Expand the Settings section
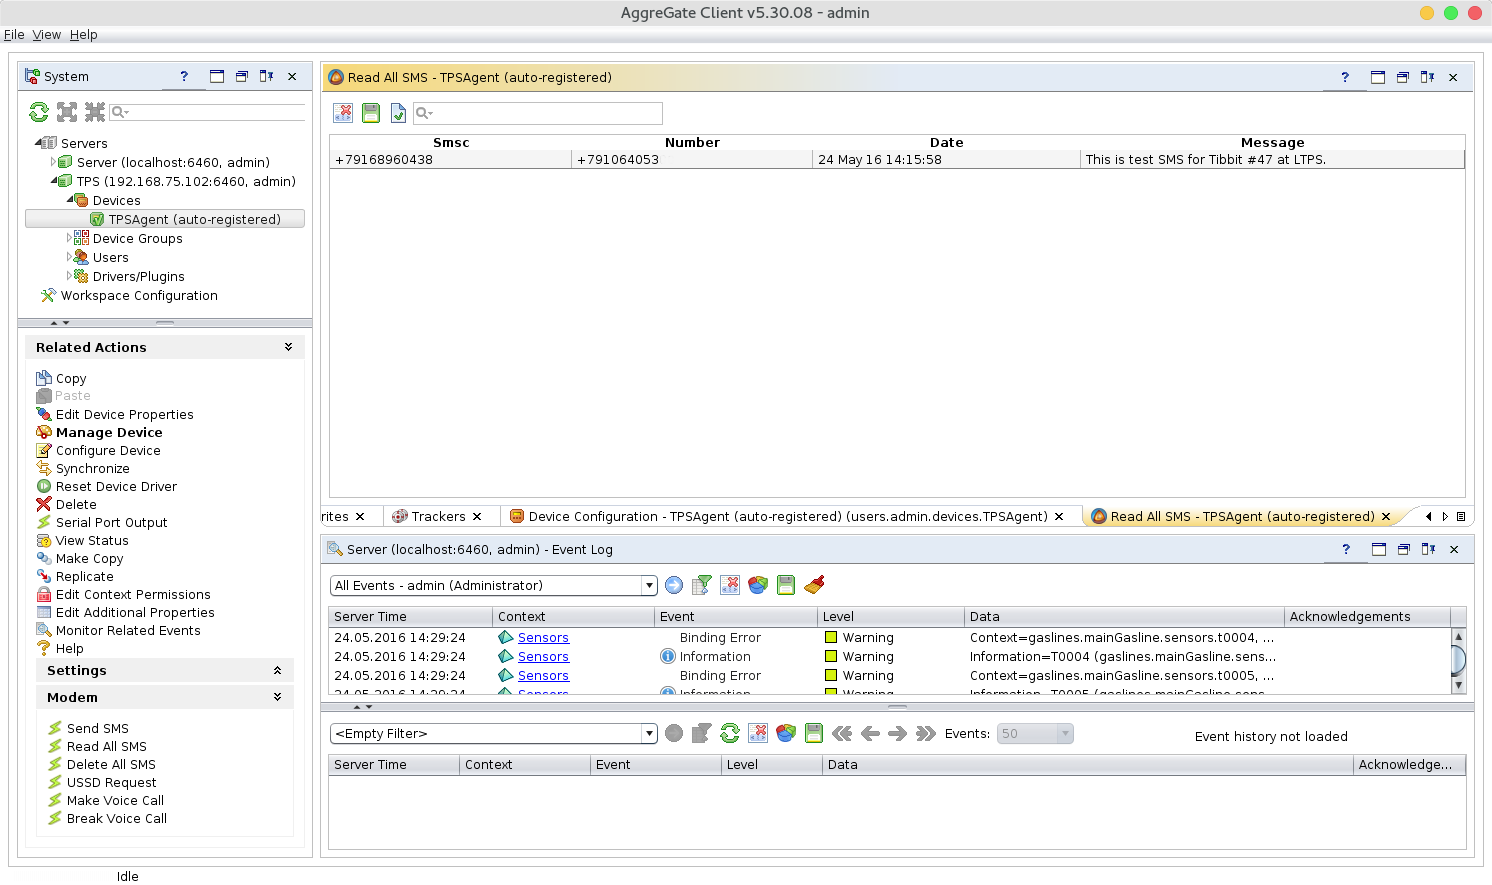Screen dimensions: 1492x885 tap(277, 670)
